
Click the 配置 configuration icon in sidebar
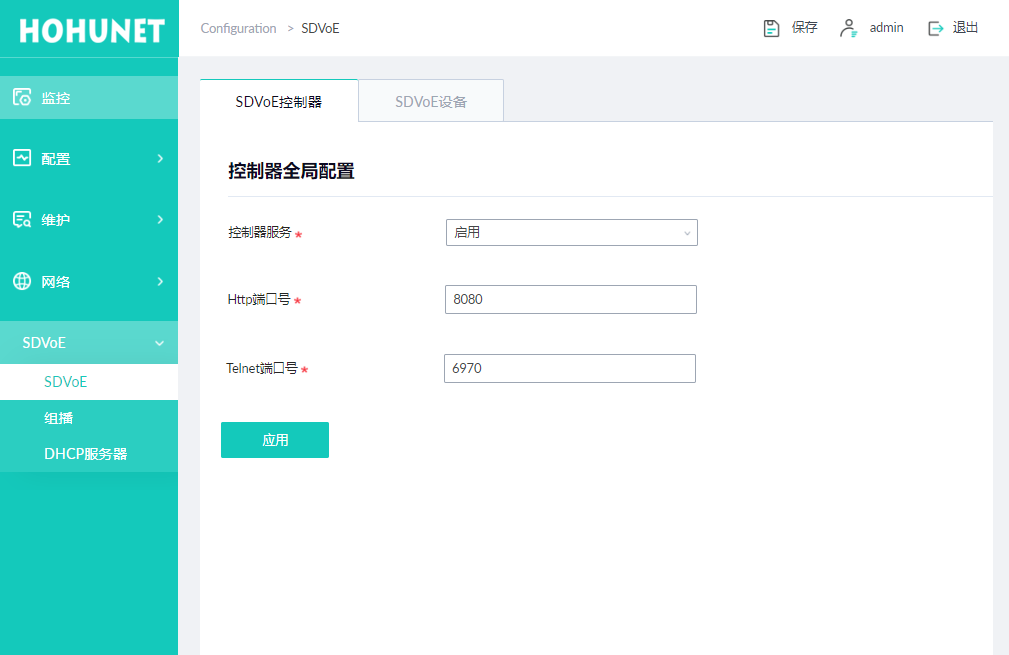[22, 158]
